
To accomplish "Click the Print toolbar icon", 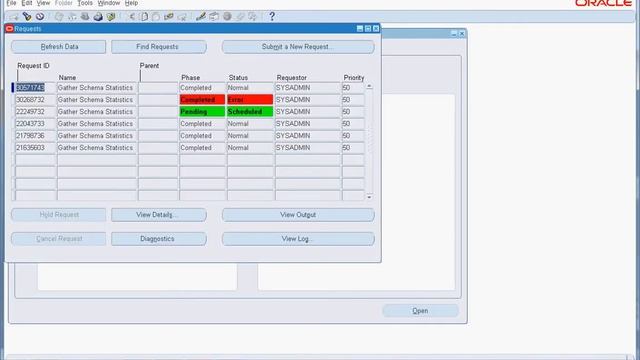I will [98, 17].
